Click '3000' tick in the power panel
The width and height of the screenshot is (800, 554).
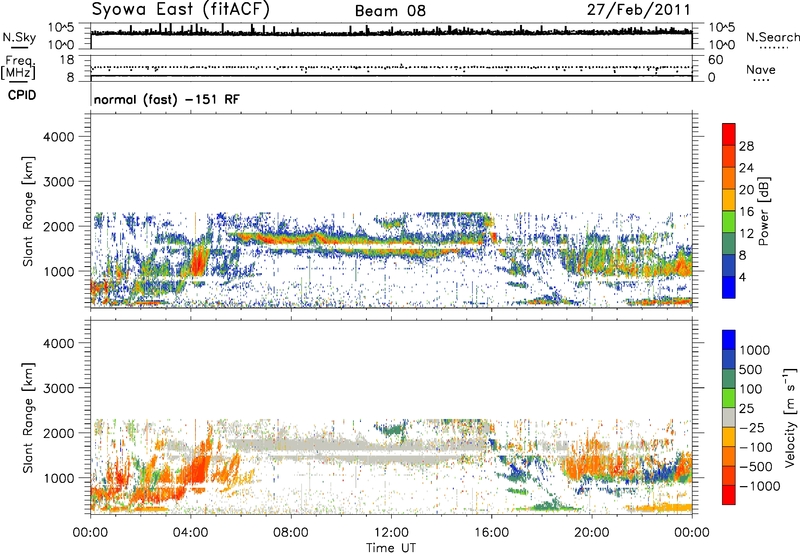click(x=58, y=182)
